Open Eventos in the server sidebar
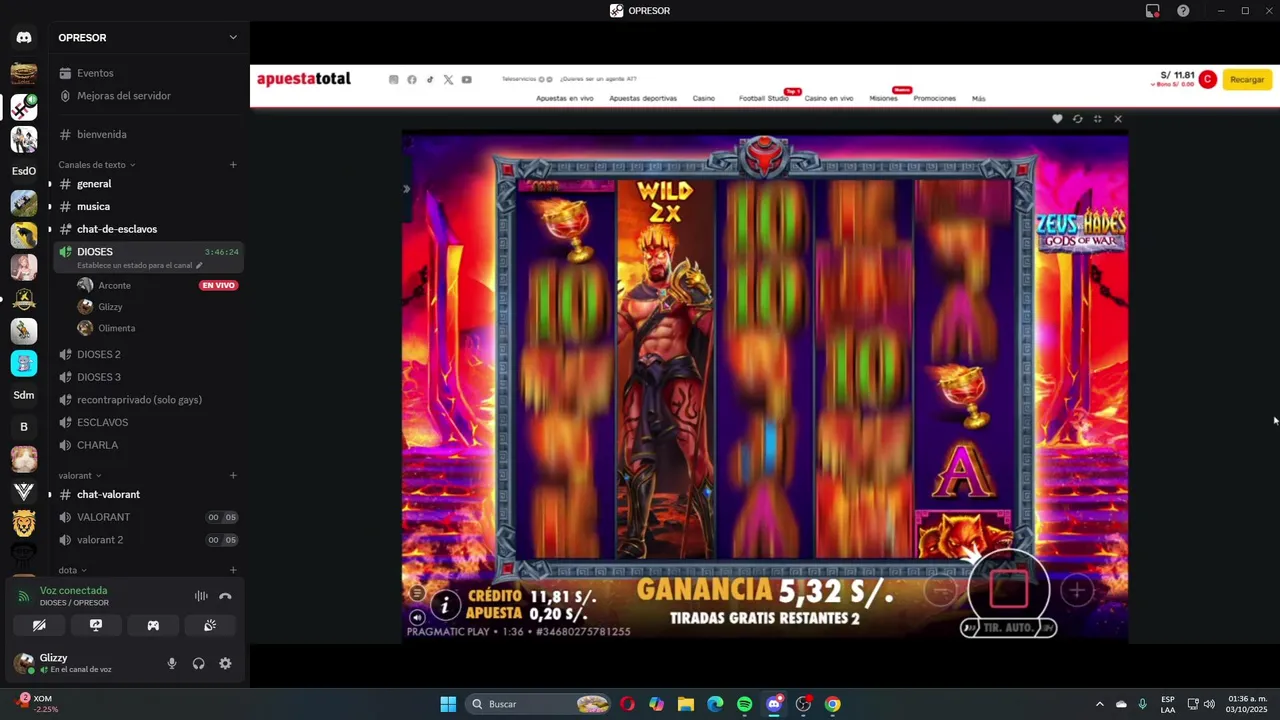 point(148,73)
